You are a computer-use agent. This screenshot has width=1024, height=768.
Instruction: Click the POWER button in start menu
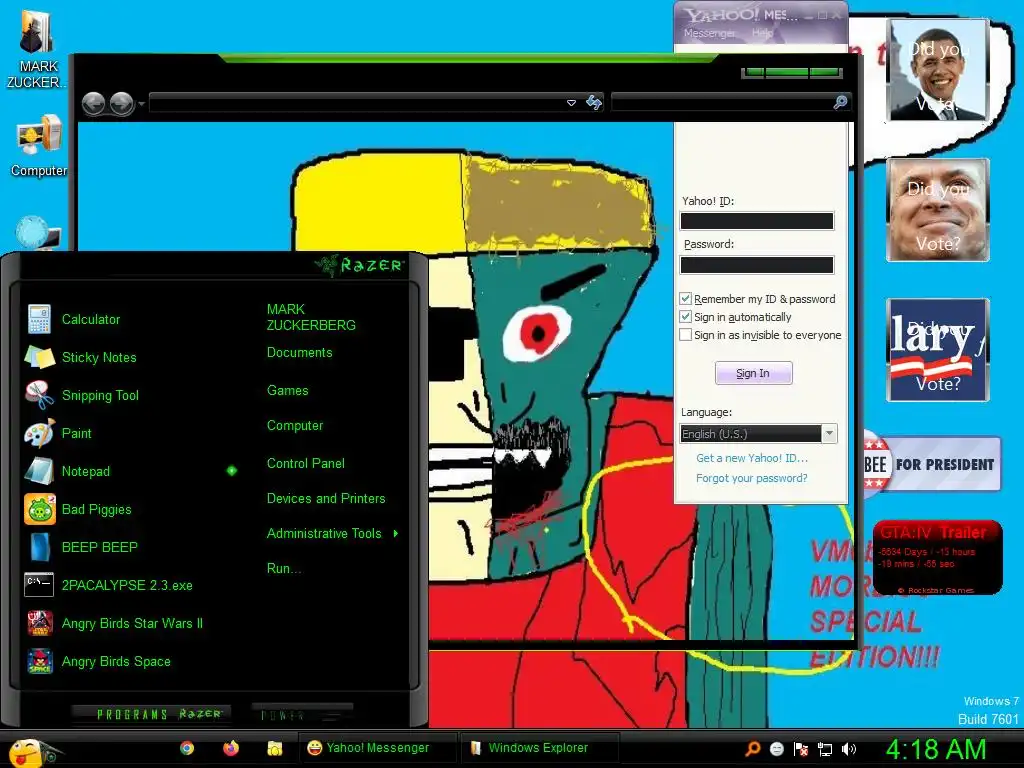pos(302,714)
